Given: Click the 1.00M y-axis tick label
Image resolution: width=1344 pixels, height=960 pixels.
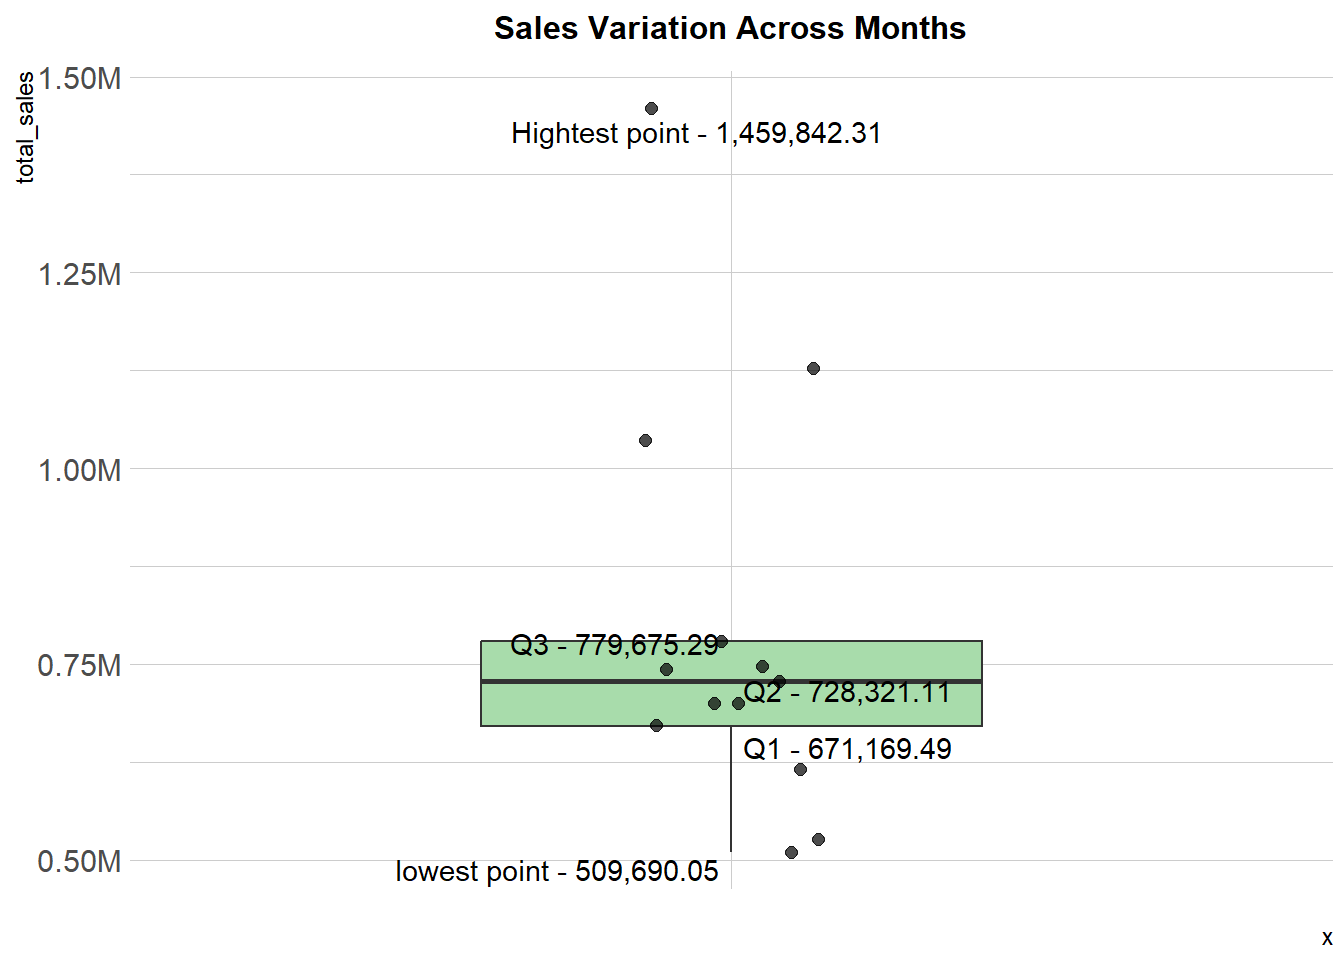Looking at the screenshot, I should (x=79, y=470).
